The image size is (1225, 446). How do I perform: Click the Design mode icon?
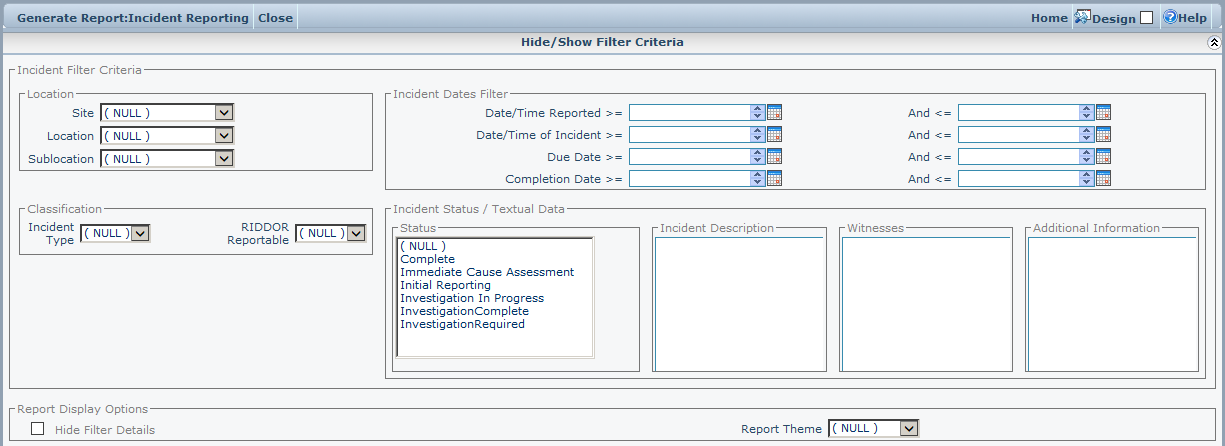pos(1082,17)
